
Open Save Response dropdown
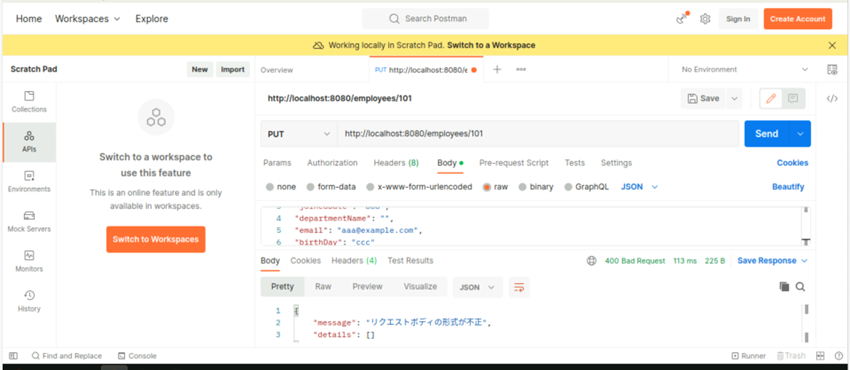click(772, 261)
